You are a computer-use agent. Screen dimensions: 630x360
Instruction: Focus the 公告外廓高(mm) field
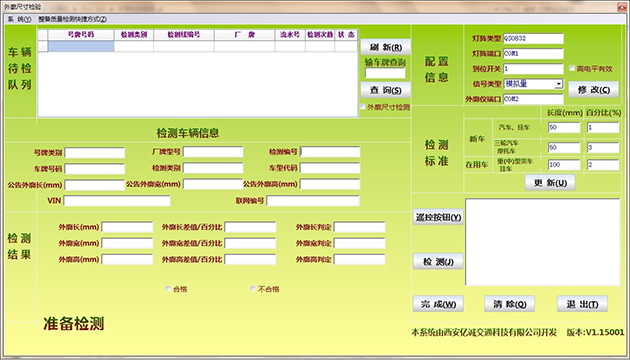[330, 184]
